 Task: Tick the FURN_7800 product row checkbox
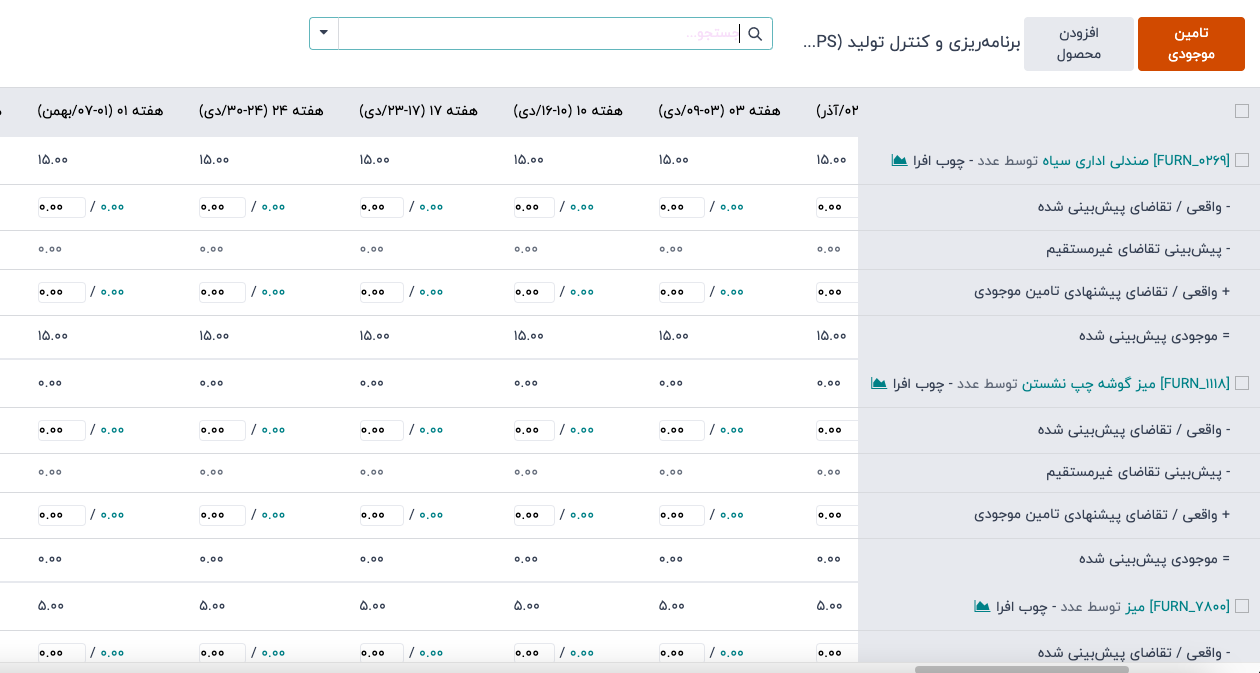[1242, 606]
